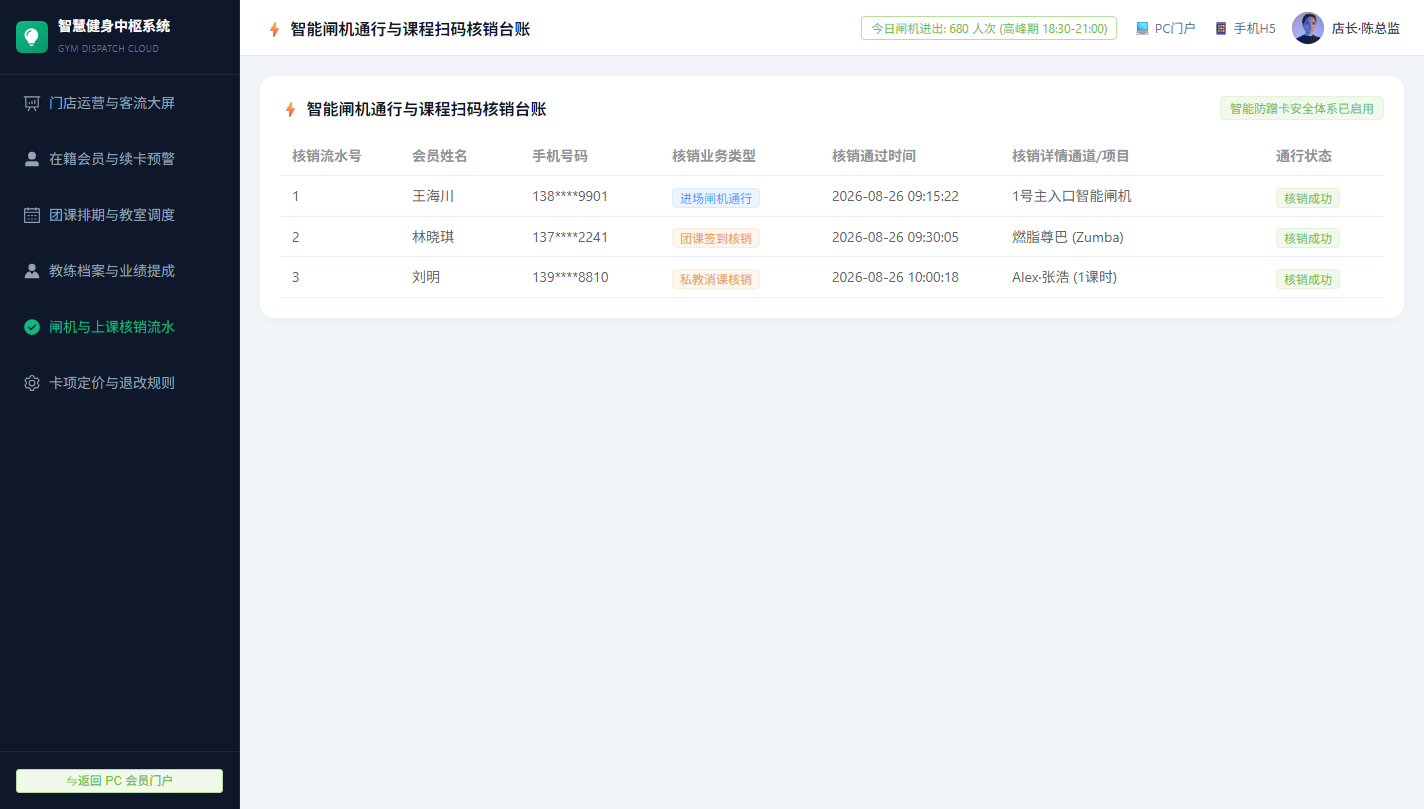Click the coach icon beside 教练档案与业绩提成
Screen dimensions: 1424x809
[32, 271]
